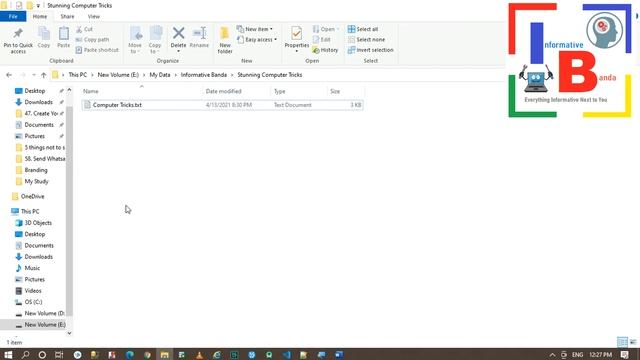
Task: Open the Copy to menu
Action: [x=155, y=40]
